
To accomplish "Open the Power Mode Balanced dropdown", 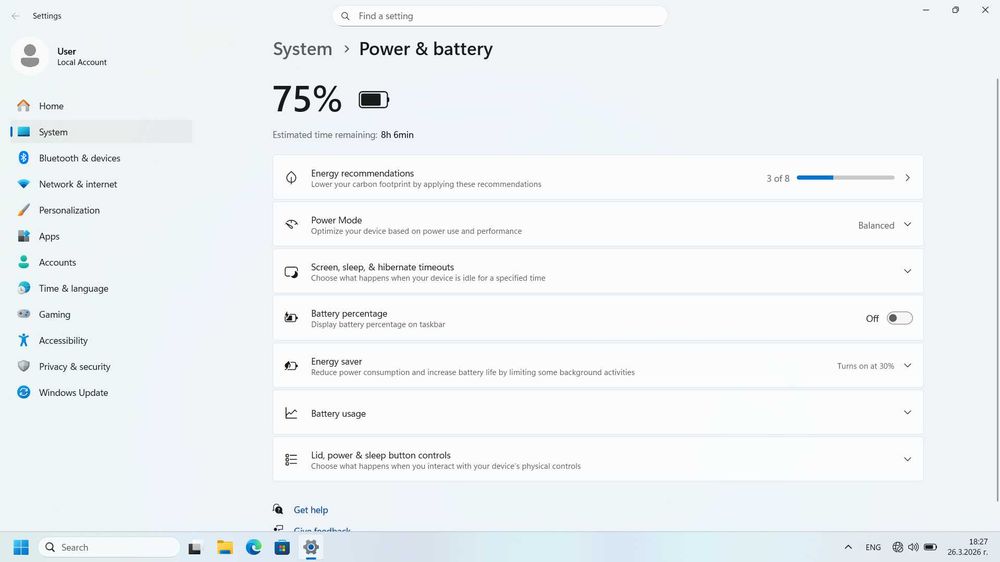I will (885, 225).
